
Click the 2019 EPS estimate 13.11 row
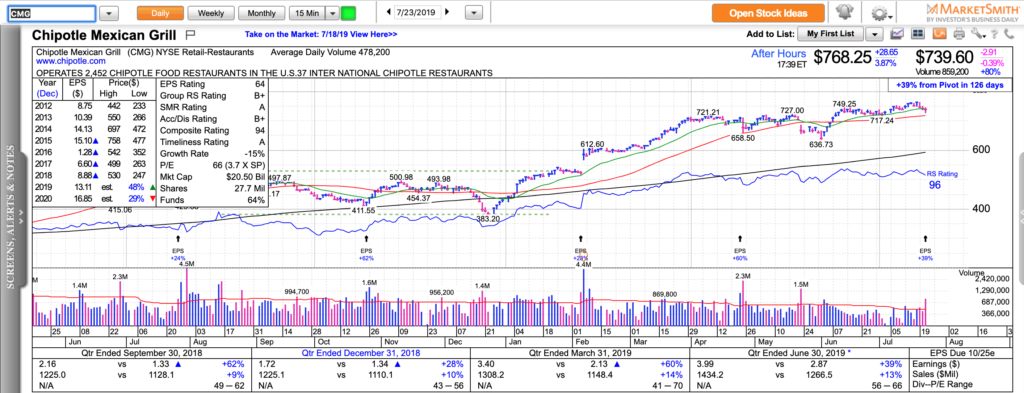[95, 189]
